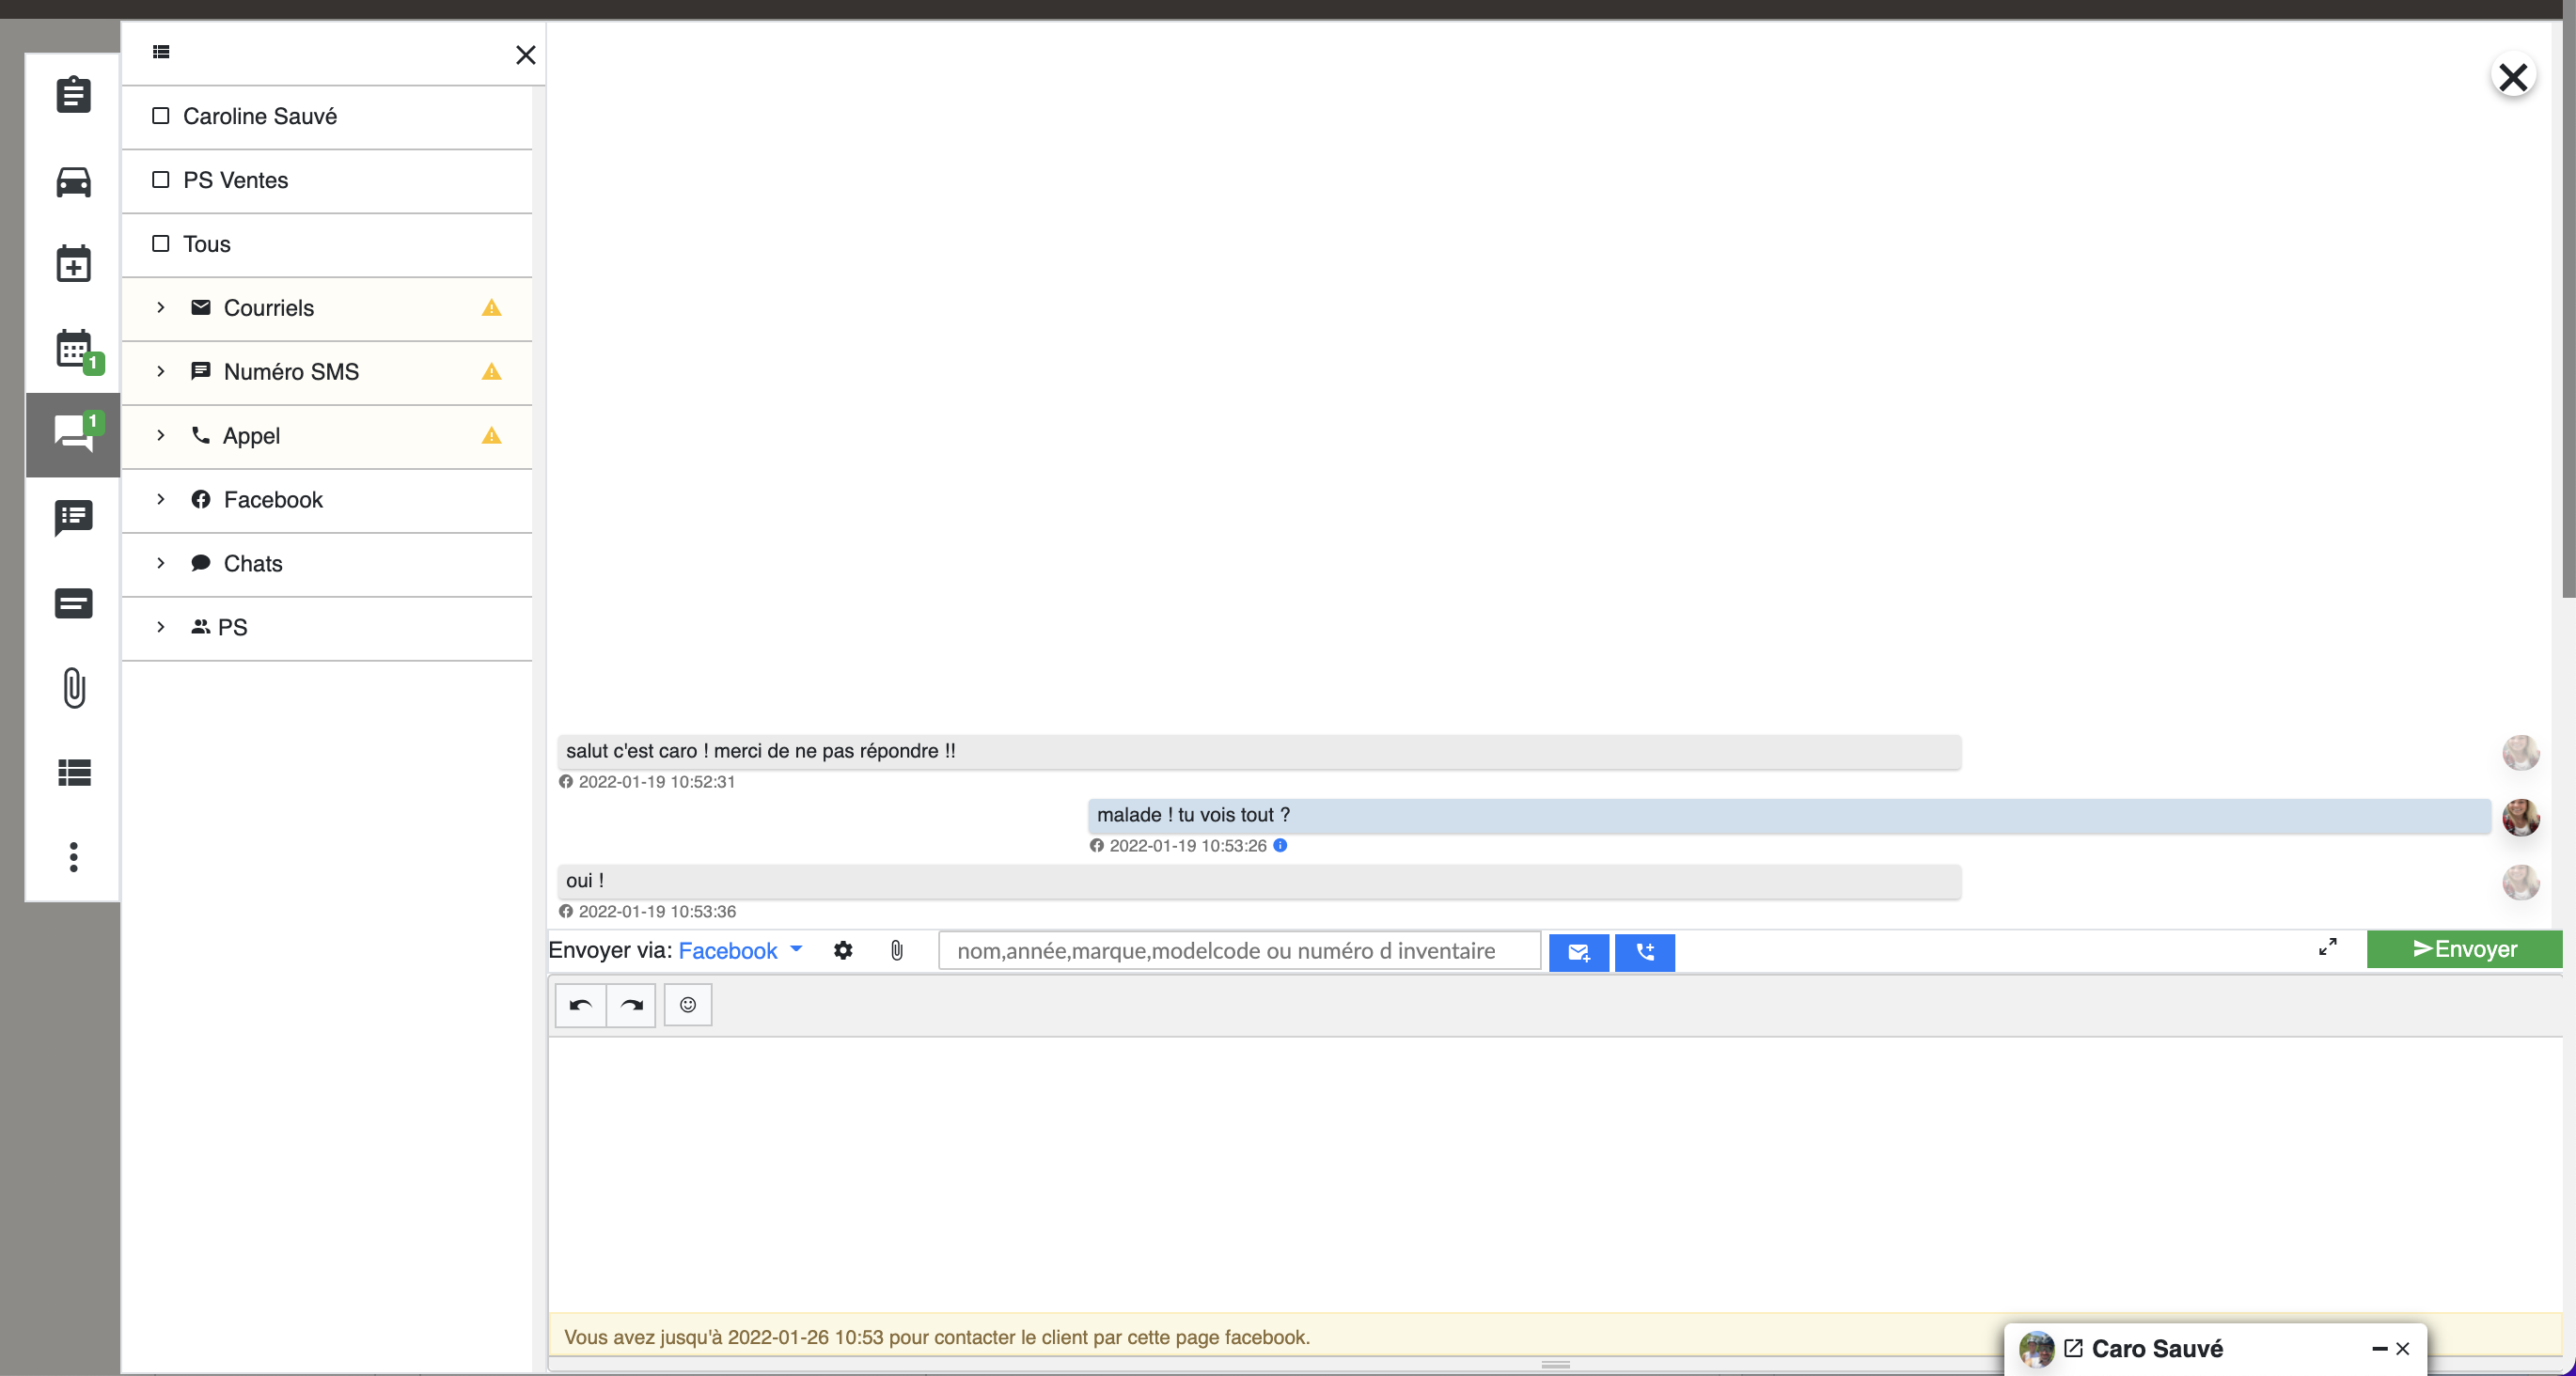The image size is (2576, 1376).
Task: Click the blue send-email button
Action: pyautogui.click(x=1579, y=952)
